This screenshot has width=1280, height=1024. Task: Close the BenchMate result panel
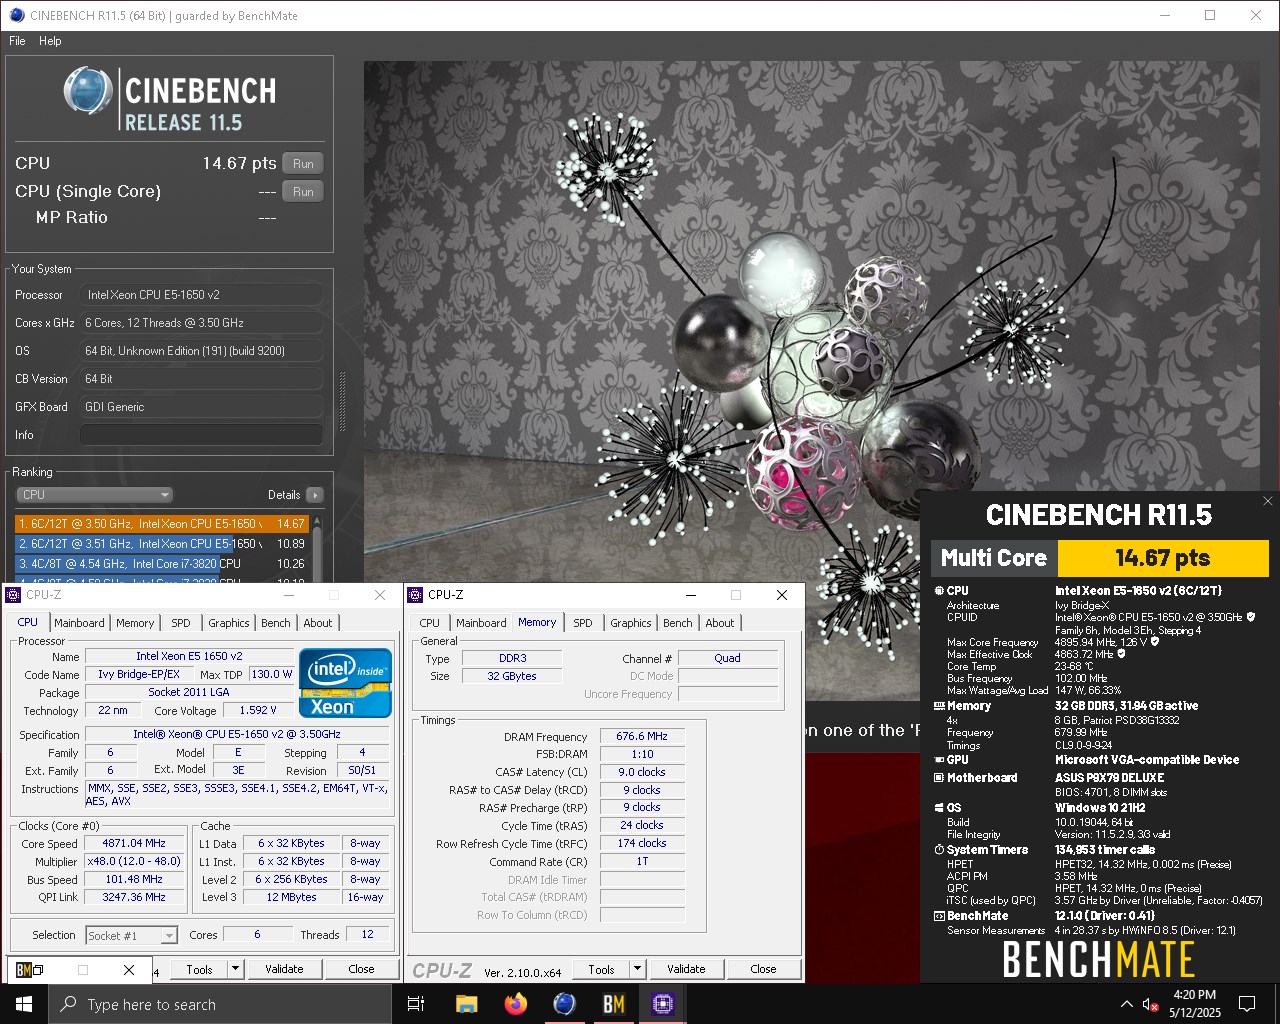click(x=1268, y=501)
